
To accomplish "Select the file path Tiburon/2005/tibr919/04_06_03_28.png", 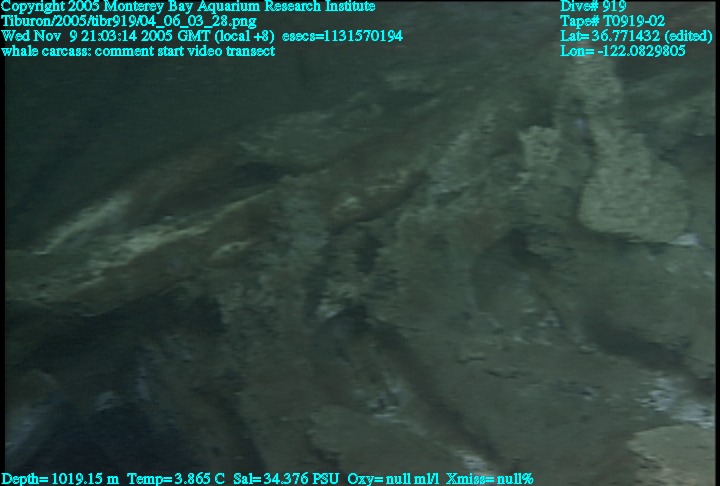I will click(129, 21).
